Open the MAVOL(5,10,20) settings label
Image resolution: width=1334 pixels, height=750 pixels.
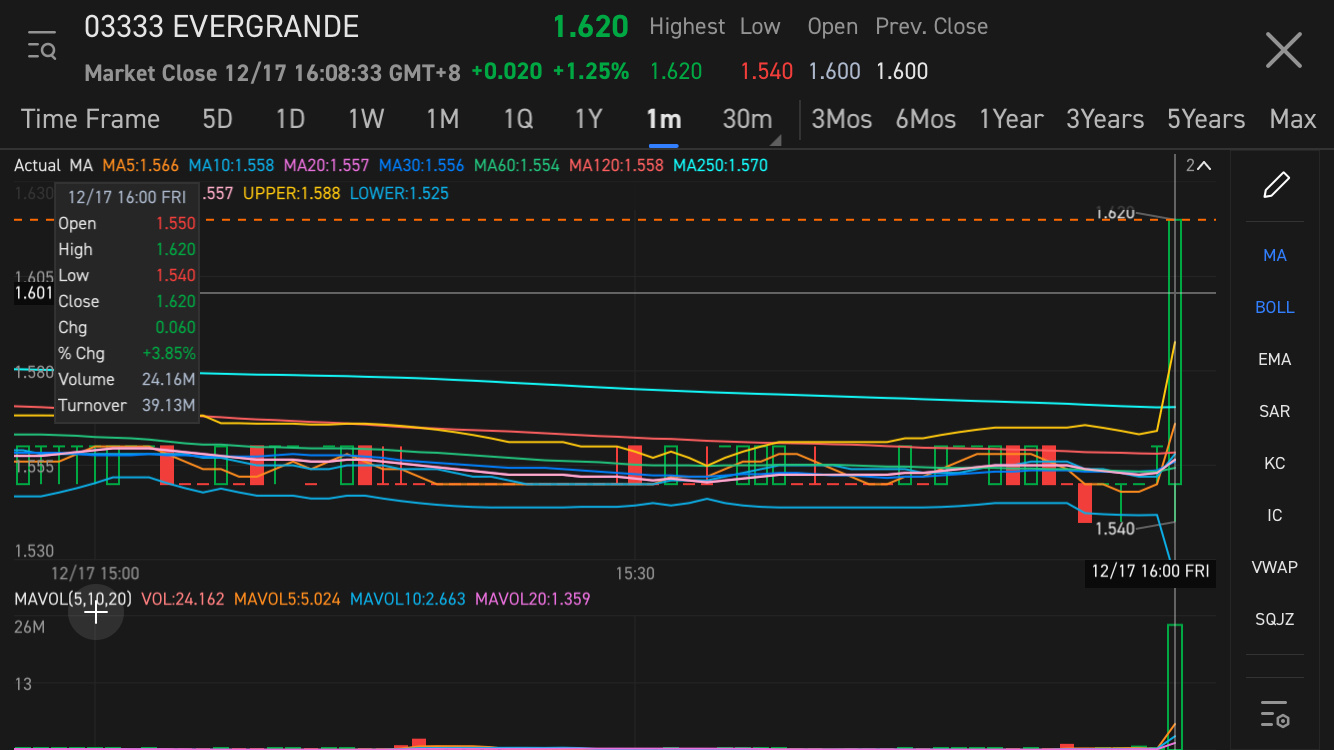(x=72, y=599)
